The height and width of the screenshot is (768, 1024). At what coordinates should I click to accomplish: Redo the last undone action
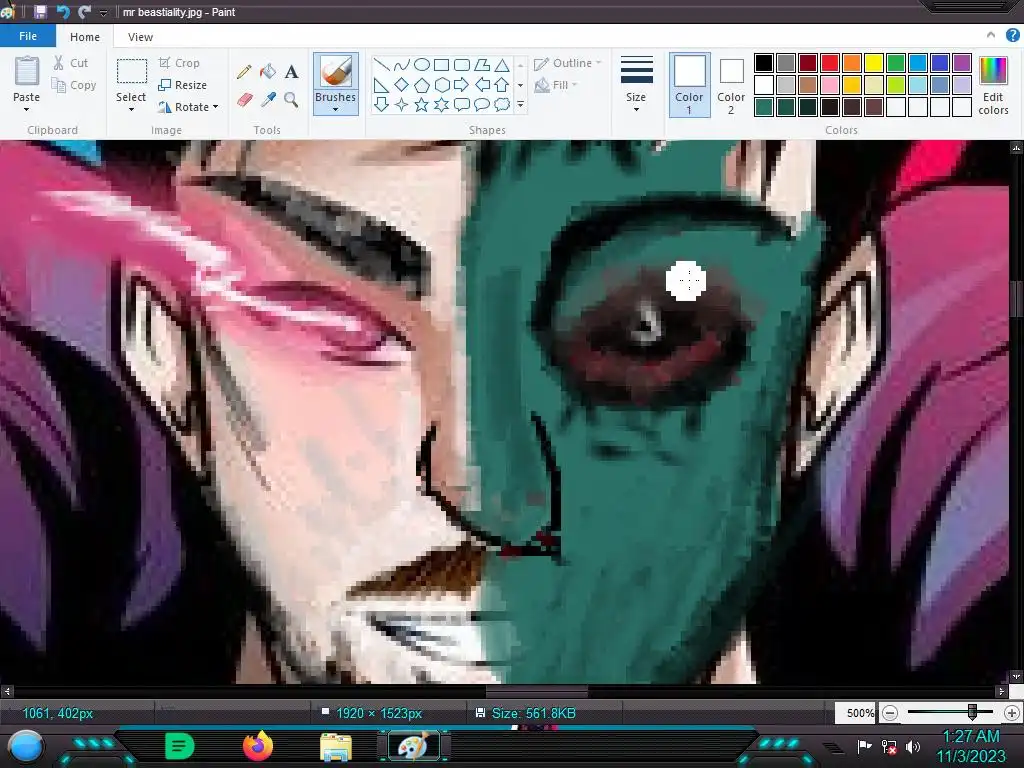click(84, 12)
